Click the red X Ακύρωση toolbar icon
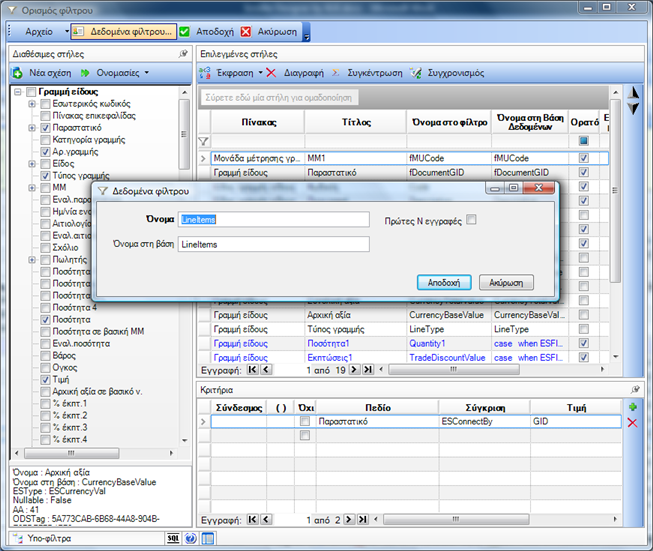The image size is (653, 551). click(x=246, y=32)
